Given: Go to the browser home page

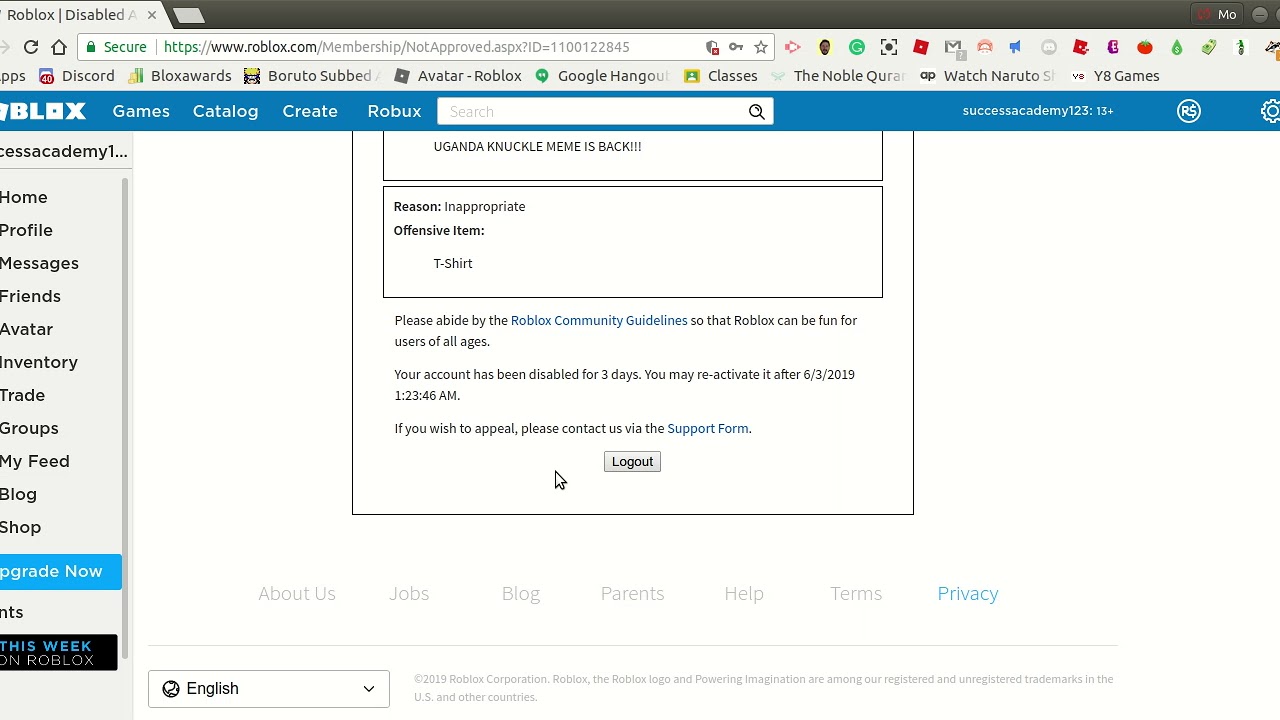Looking at the screenshot, I should (x=59, y=47).
